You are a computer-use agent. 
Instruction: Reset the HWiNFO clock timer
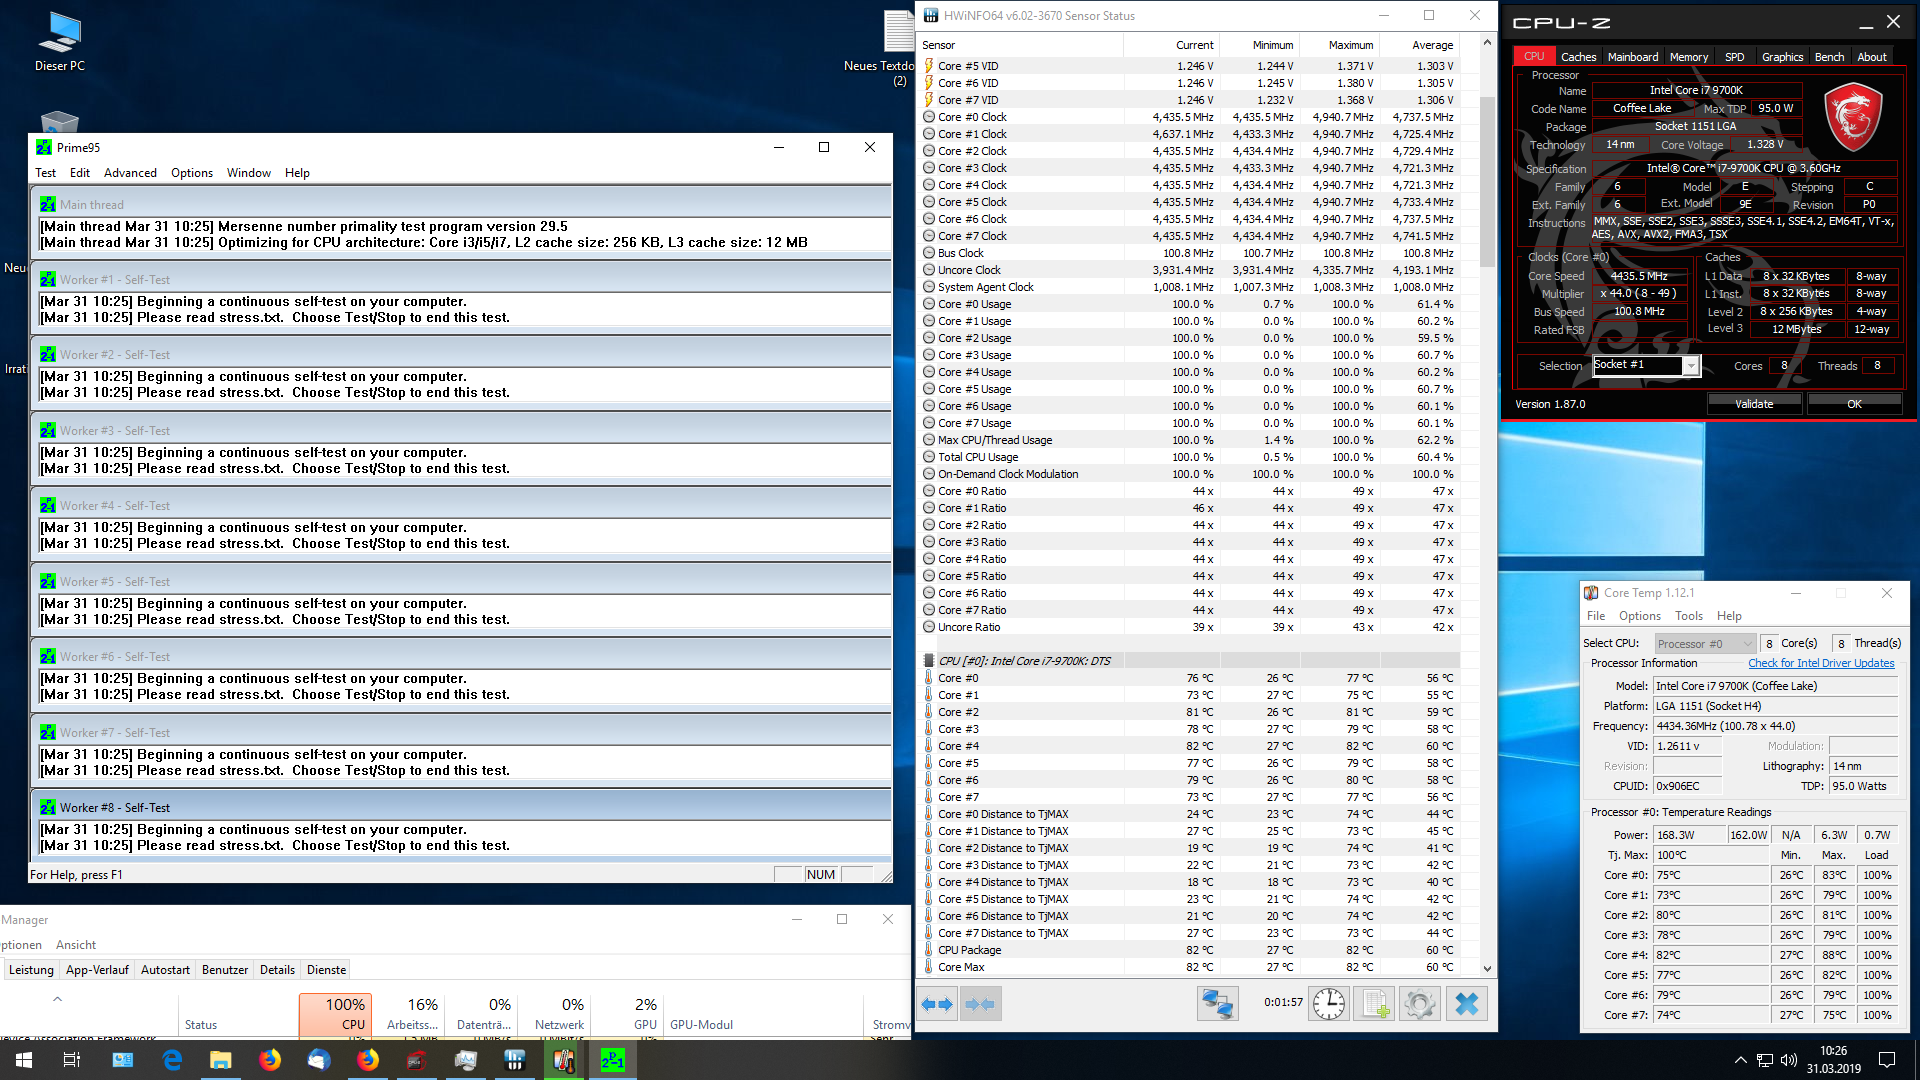coord(1328,1004)
